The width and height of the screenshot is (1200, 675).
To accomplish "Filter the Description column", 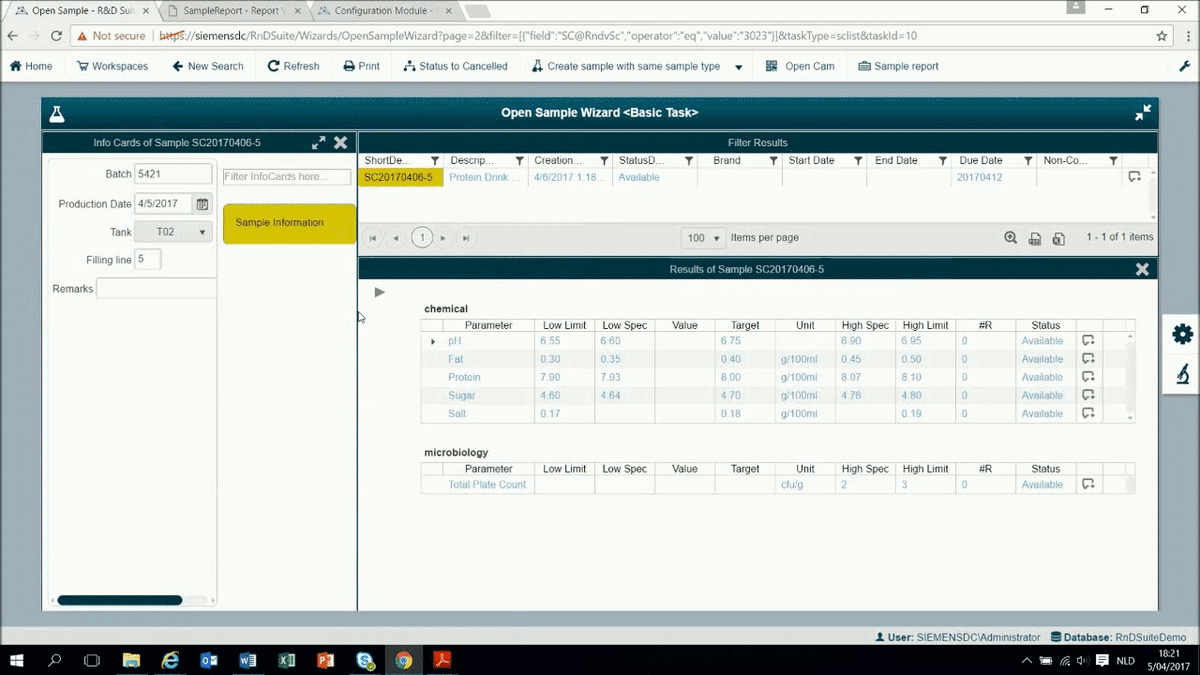I will (x=520, y=161).
